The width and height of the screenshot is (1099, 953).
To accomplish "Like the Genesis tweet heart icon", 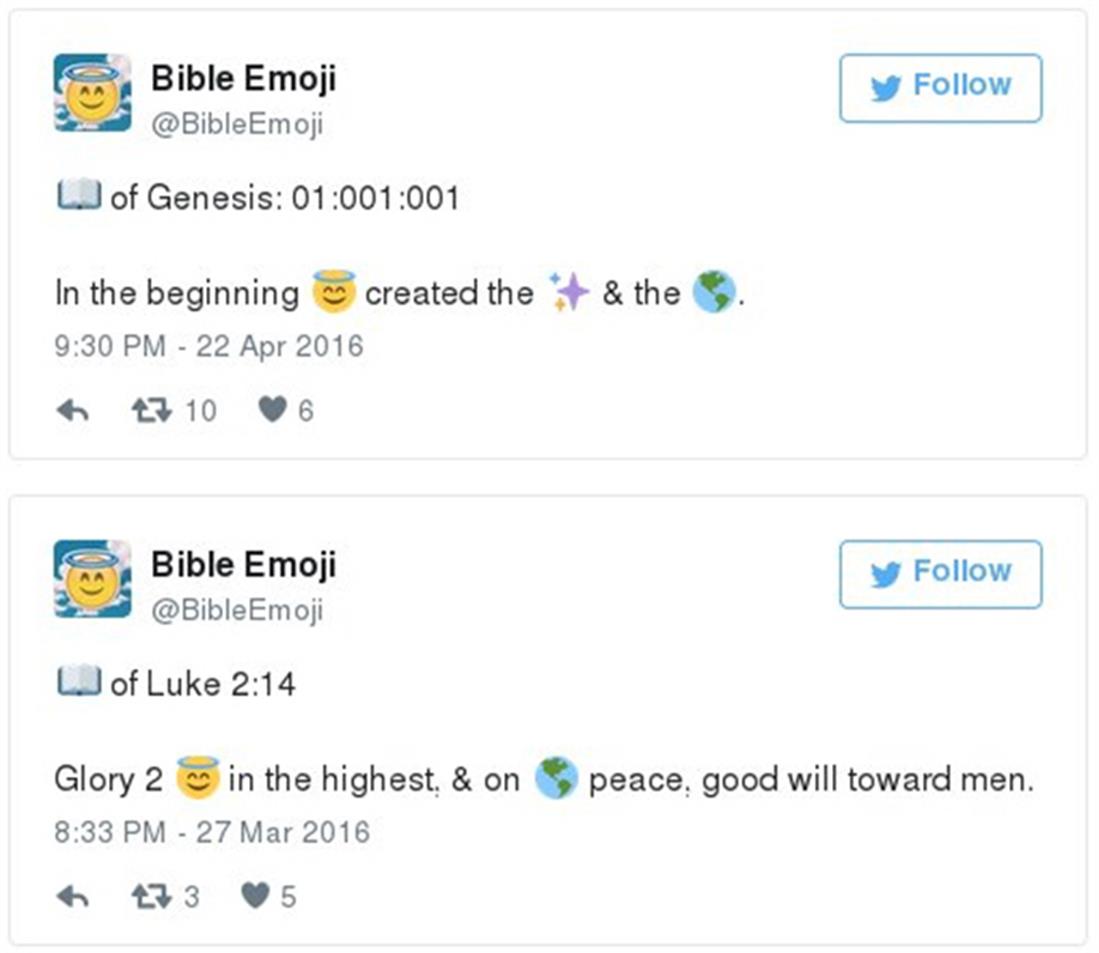I will click(273, 410).
